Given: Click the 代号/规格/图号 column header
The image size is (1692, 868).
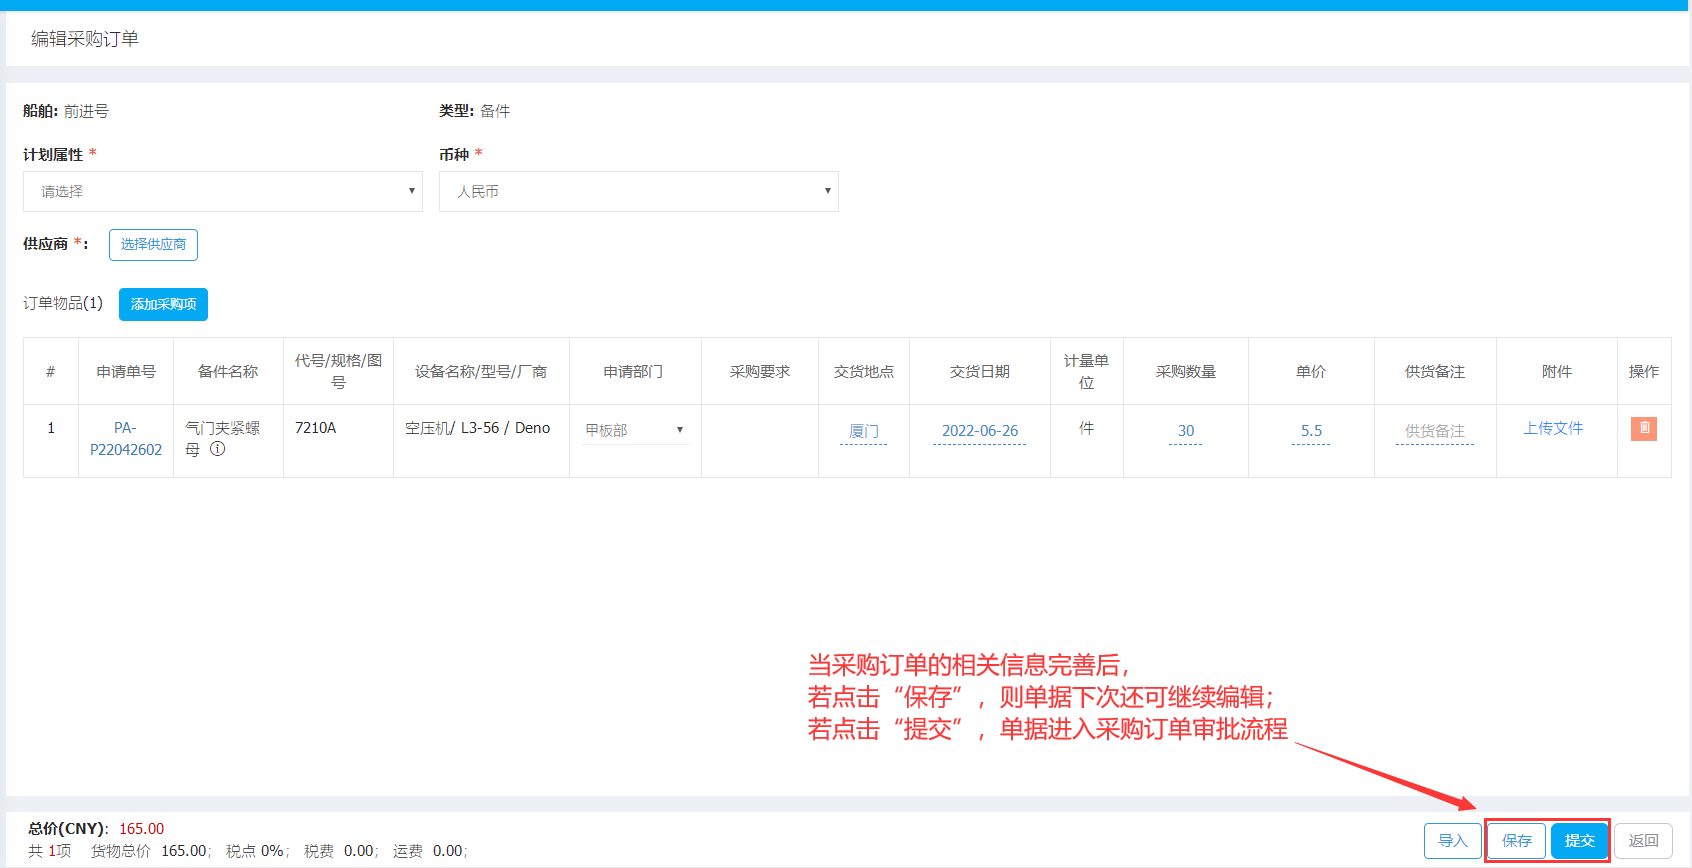Looking at the screenshot, I should tap(338, 371).
